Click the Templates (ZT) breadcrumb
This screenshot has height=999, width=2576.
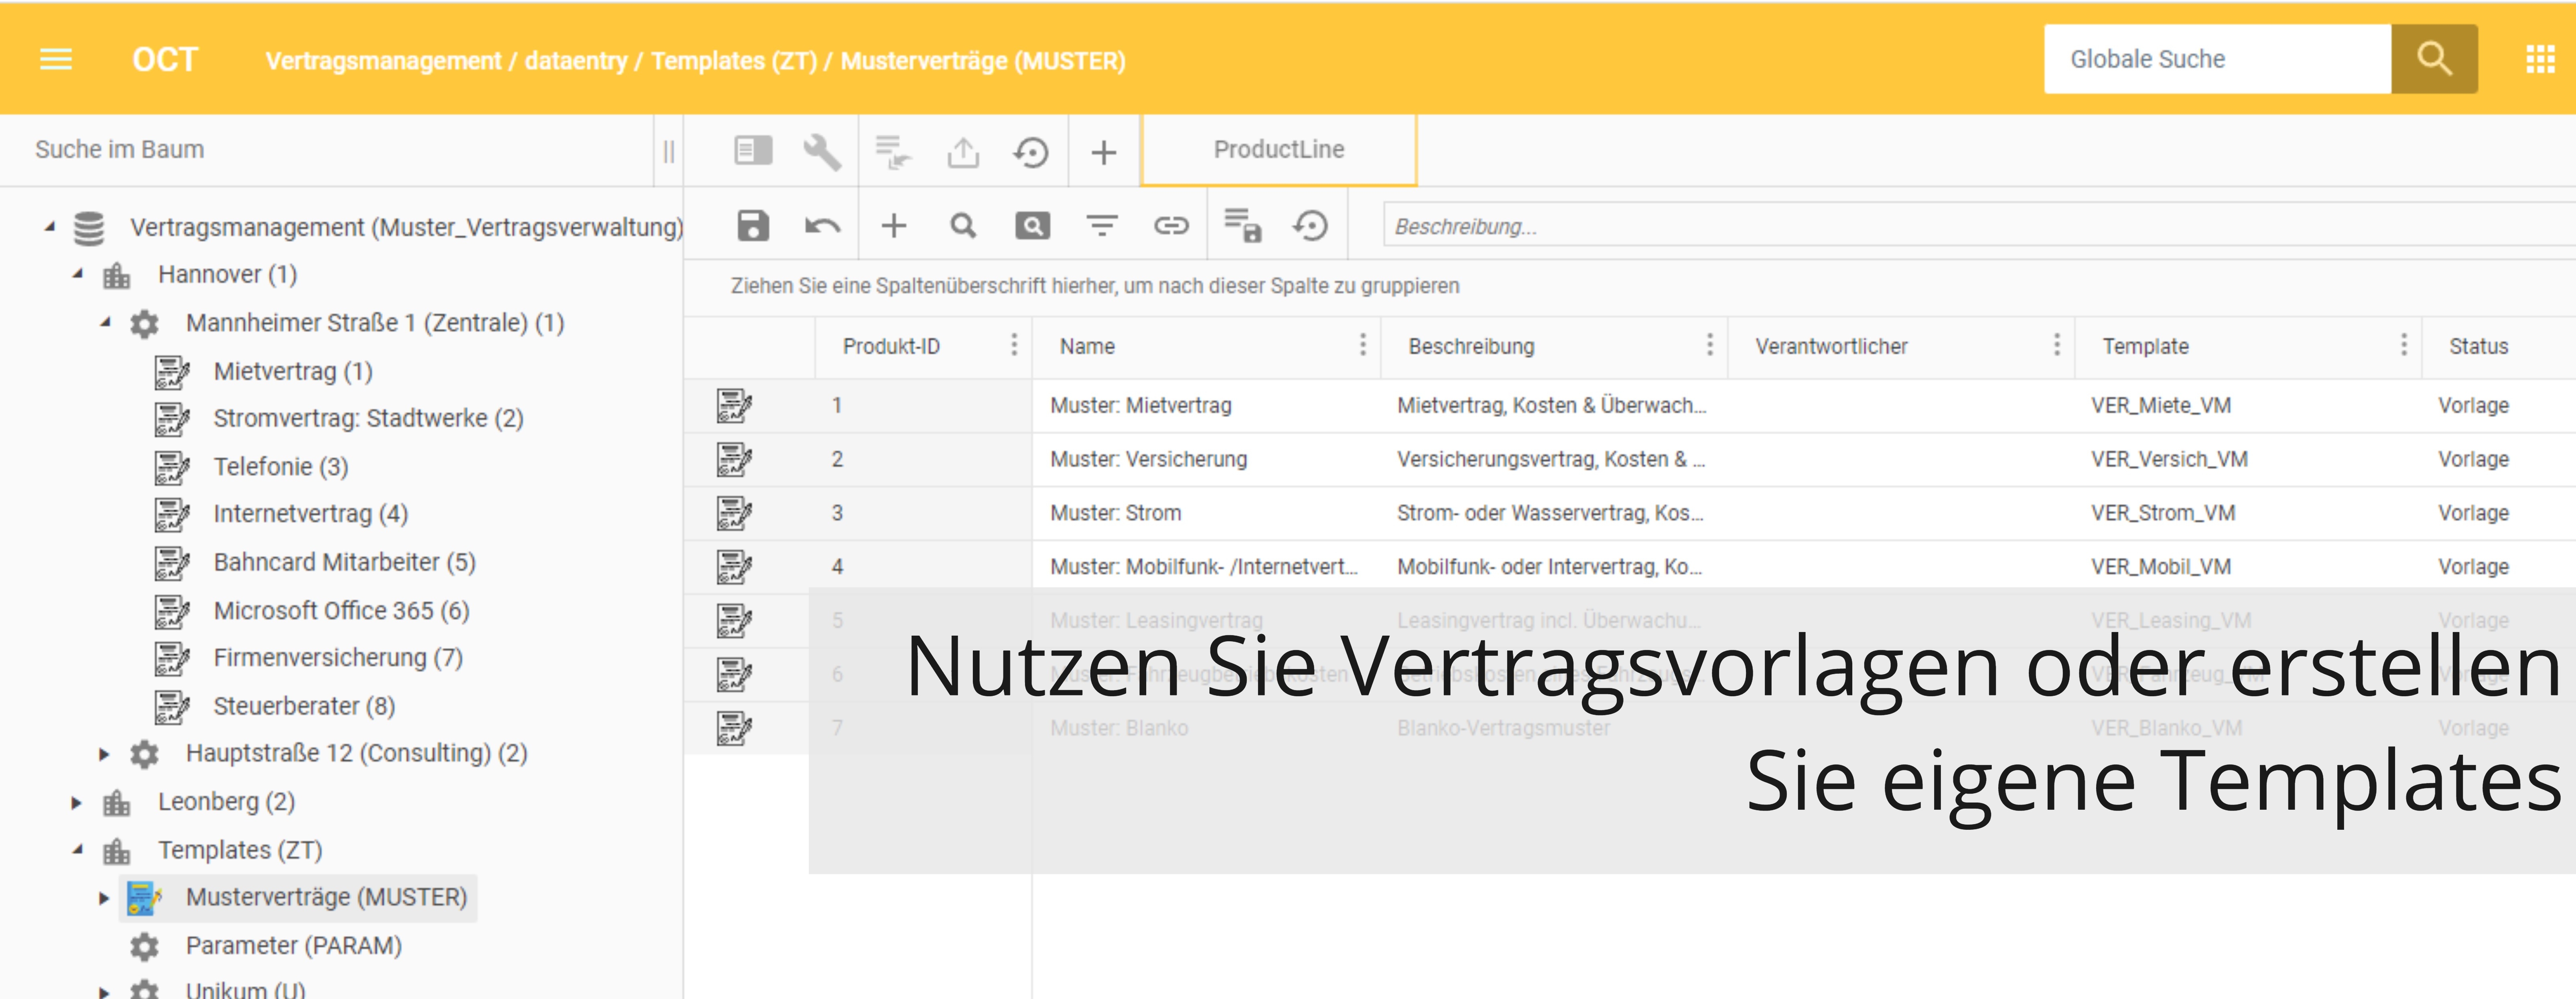click(x=734, y=61)
